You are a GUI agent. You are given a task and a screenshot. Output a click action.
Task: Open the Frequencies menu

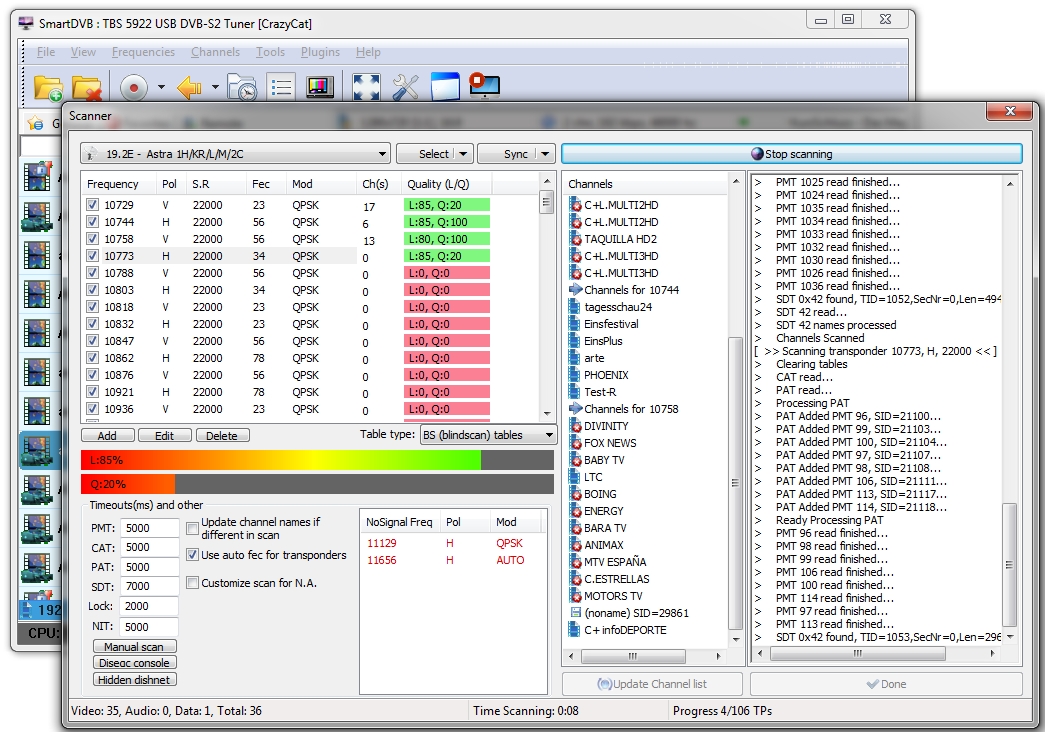(143, 52)
